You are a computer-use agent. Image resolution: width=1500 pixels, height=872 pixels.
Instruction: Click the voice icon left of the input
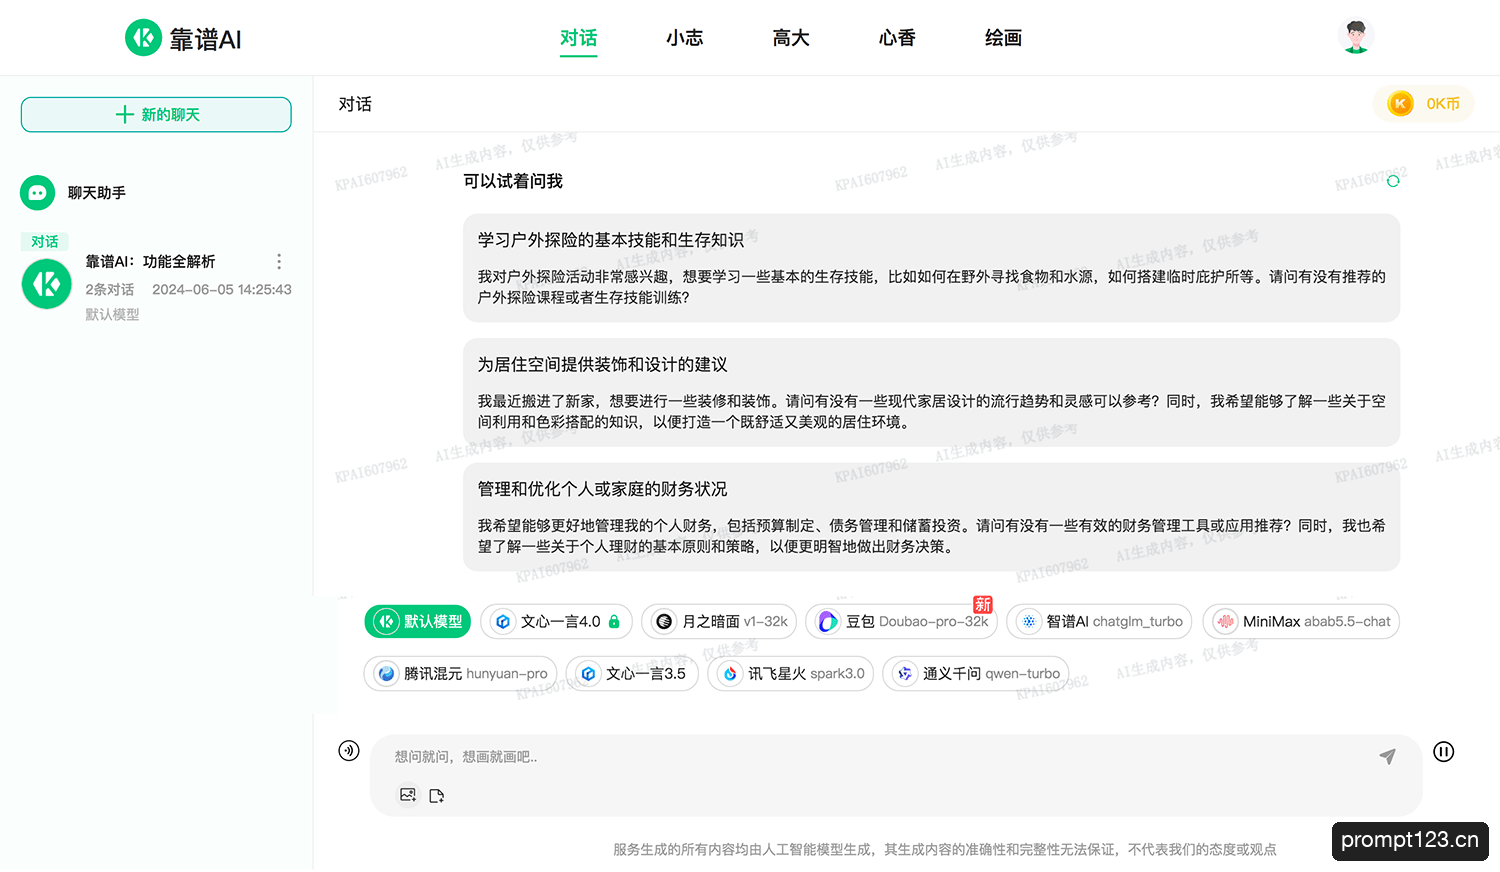coord(349,751)
